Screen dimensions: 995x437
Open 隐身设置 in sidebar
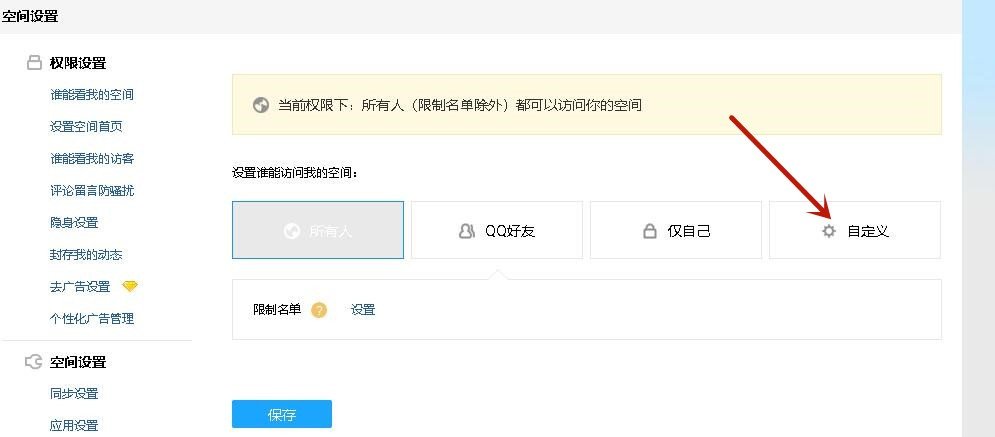[x=74, y=223]
